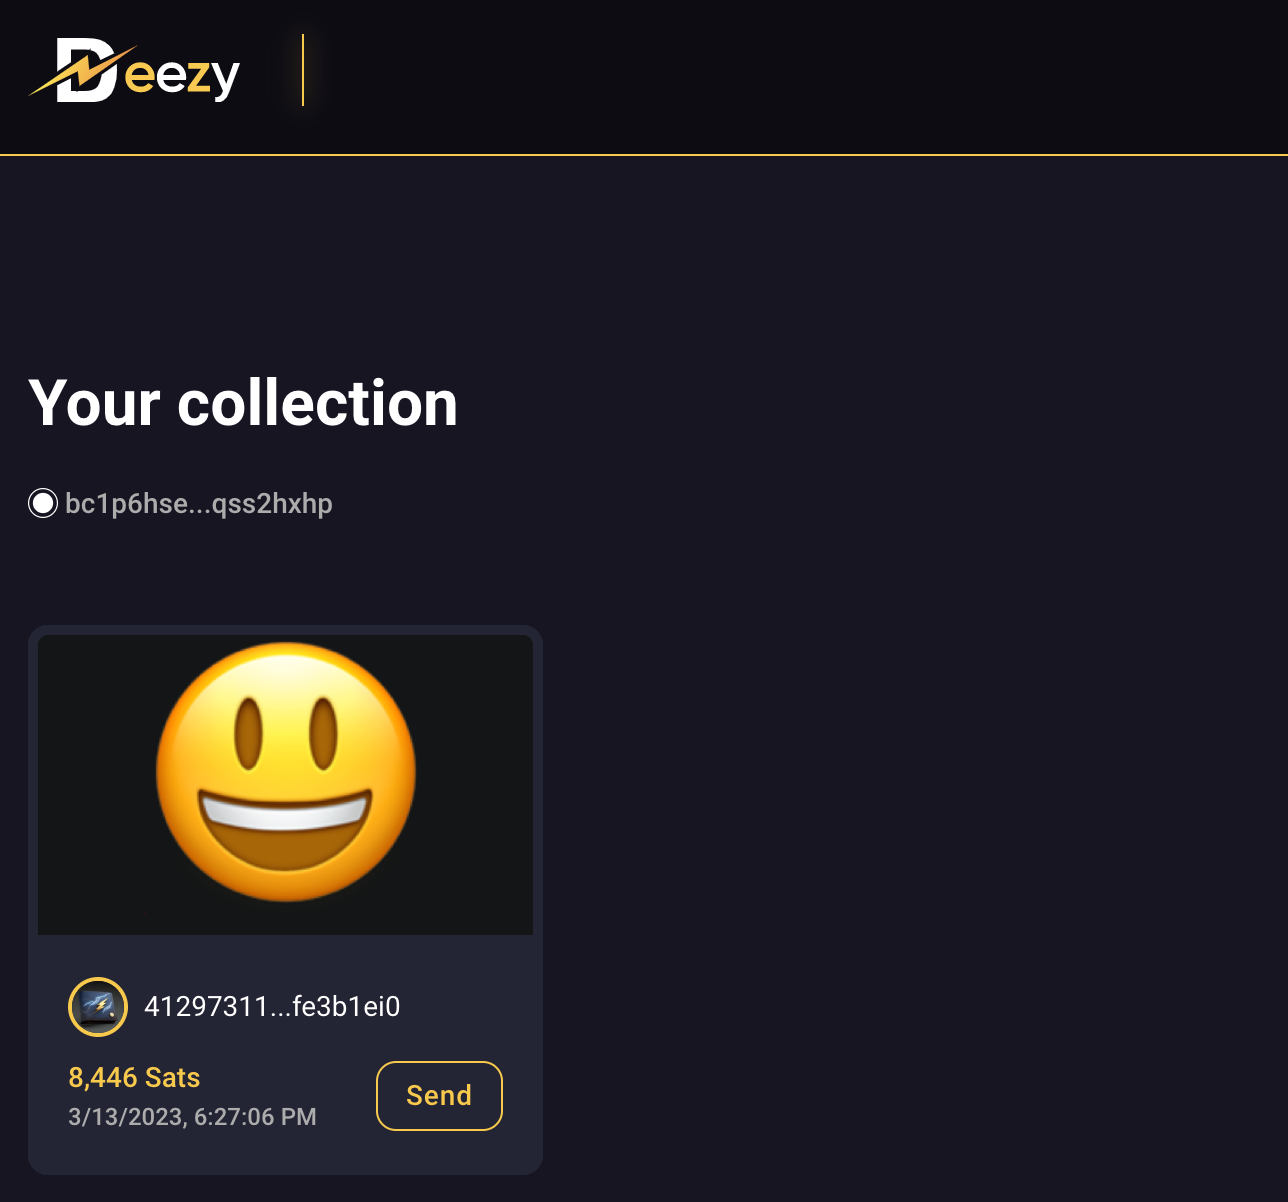Click the 8,446 Sats value
This screenshot has height=1202, width=1288.
tap(134, 1077)
